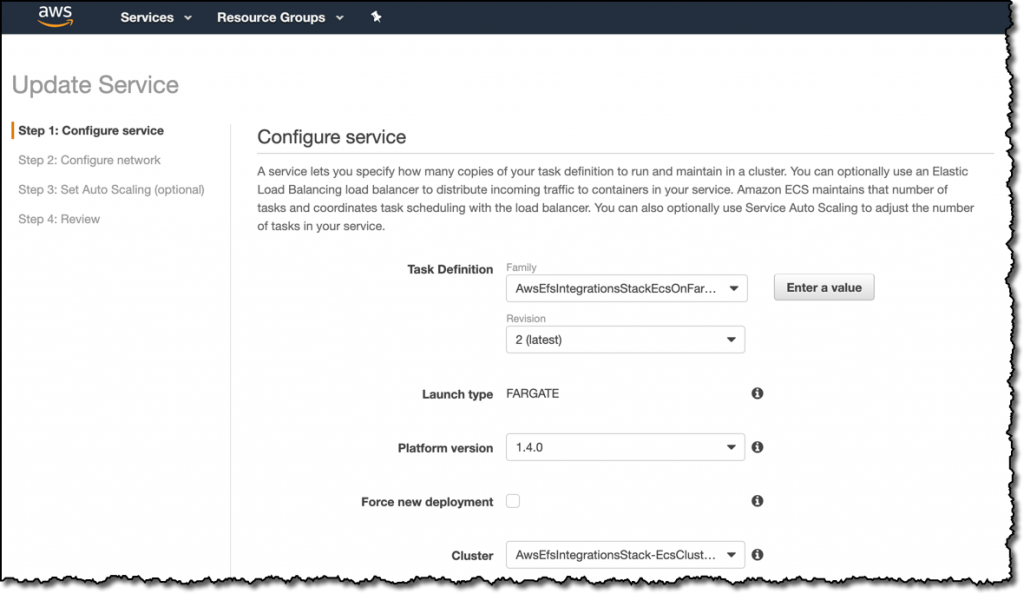Show info for Launch type
The image size is (1024, 594).
pos(757,394)
